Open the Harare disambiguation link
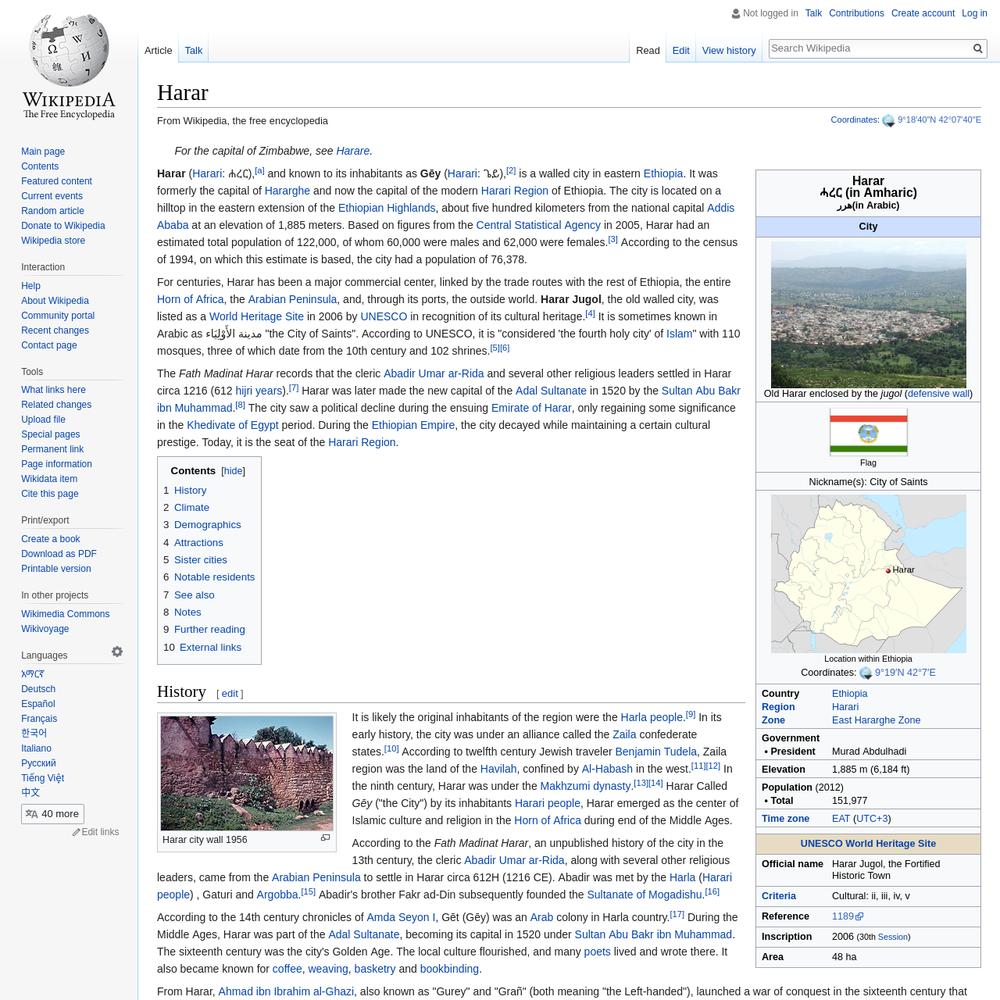 pos(353,151)
